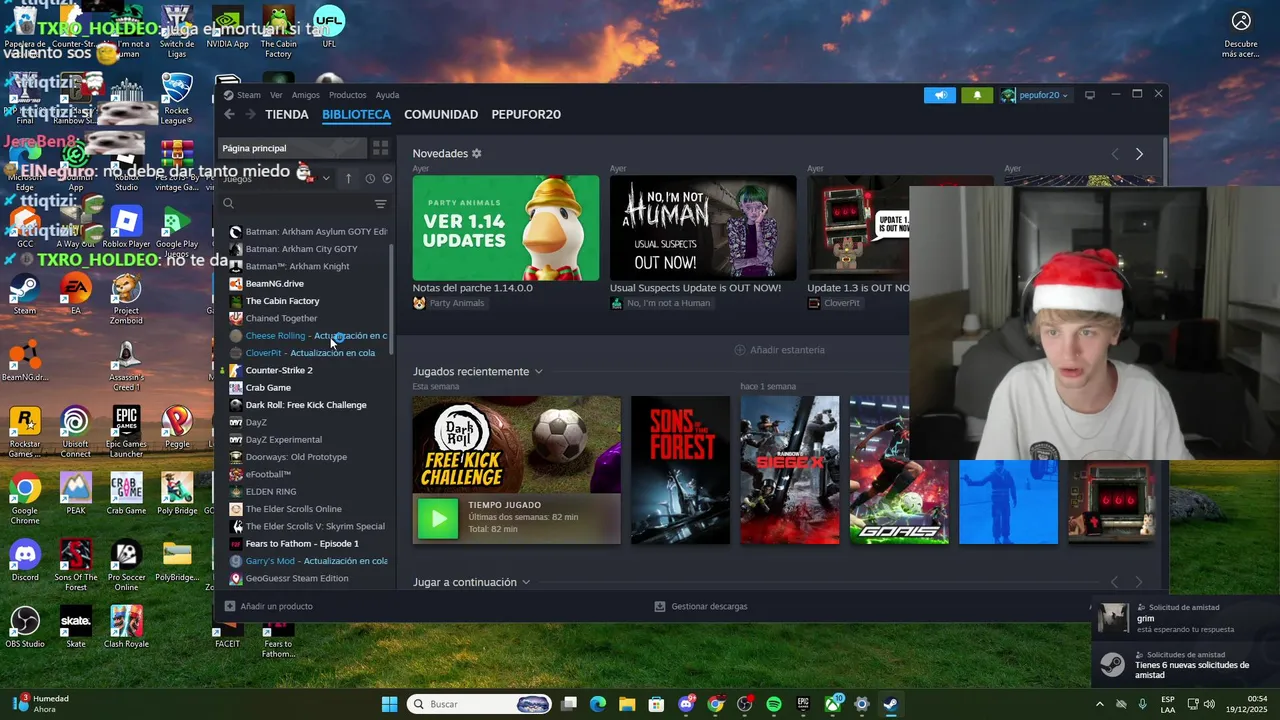The width and height of the screenshot is (1280, 720).
Task: Open Spotify from the Windows taskbar
Action: tap(773, 704)
